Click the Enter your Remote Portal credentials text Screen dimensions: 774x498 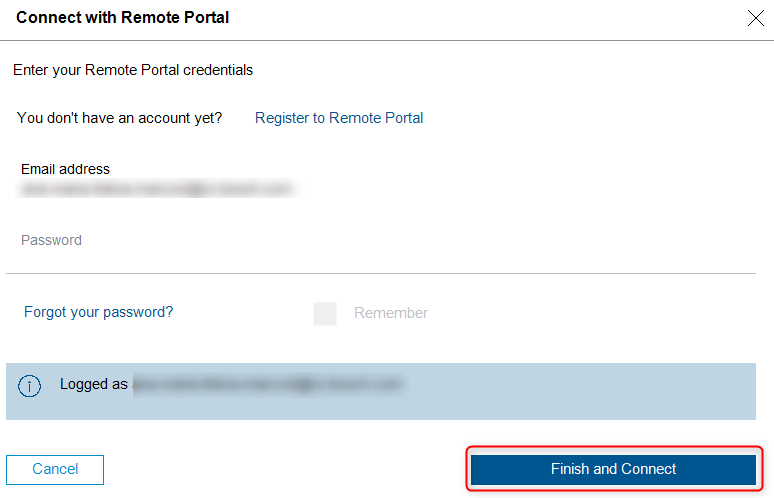pos(133,70)
